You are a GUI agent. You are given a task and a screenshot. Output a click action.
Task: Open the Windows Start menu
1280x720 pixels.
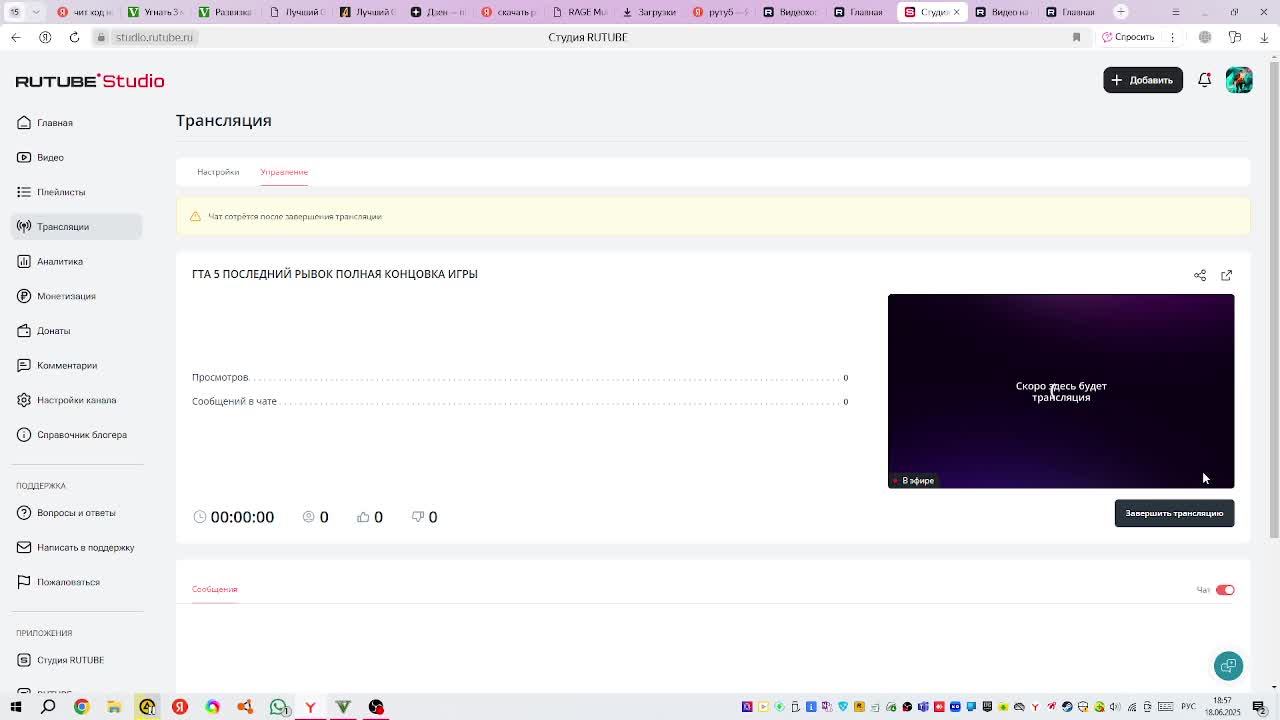pos(16,707)
